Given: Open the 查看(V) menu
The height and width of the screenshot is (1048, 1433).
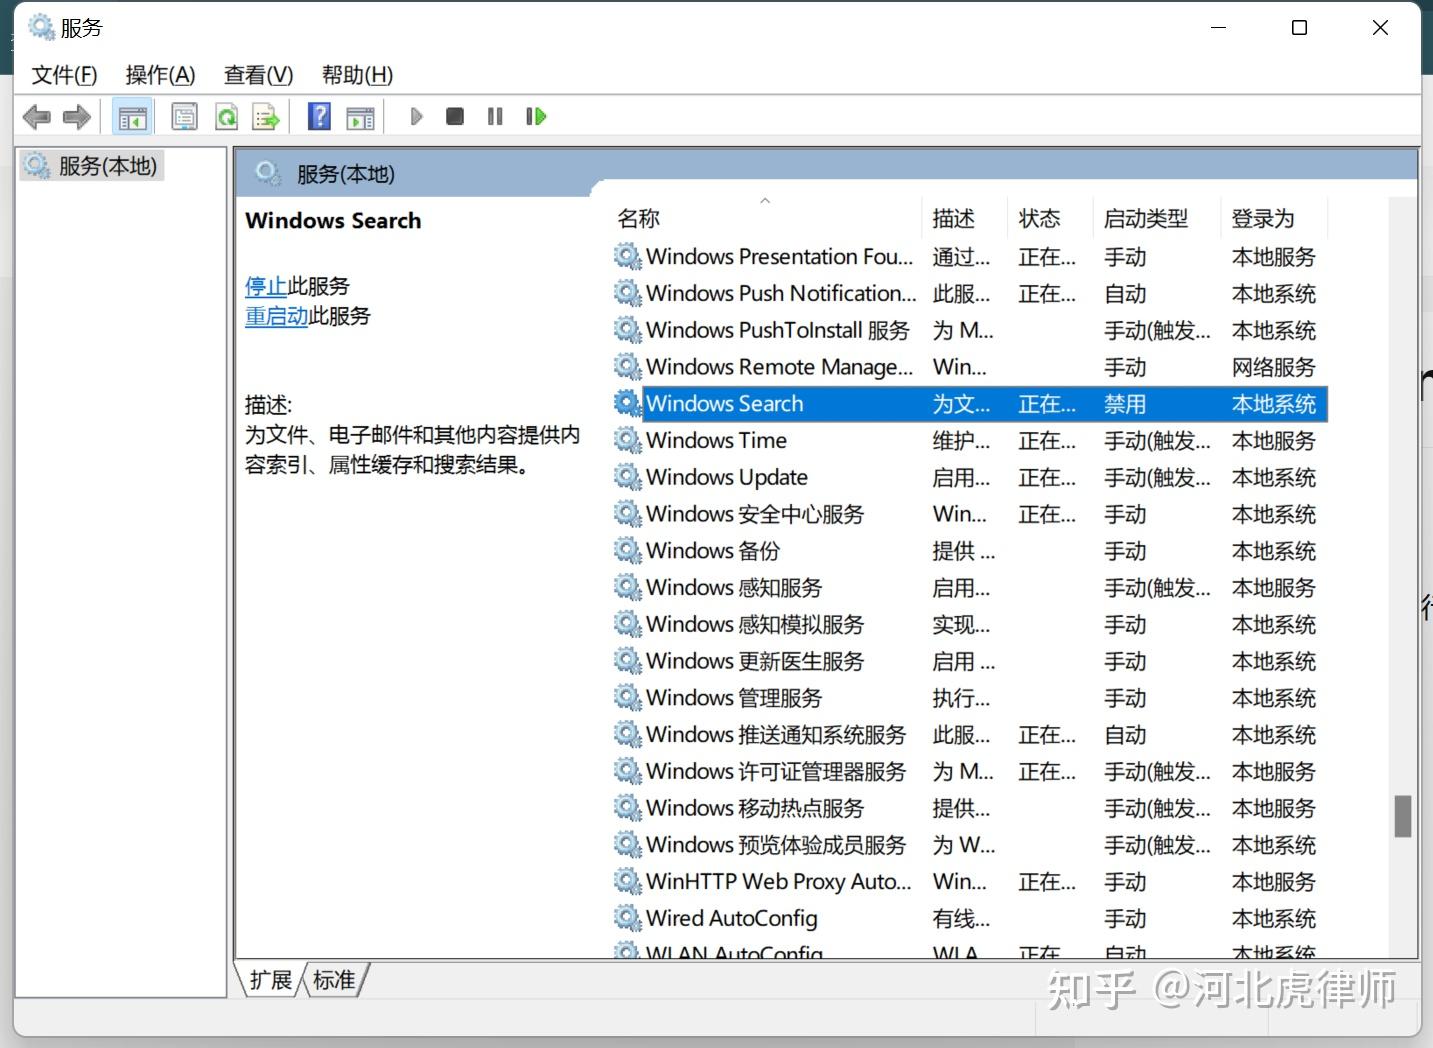Looking at the screenshot, I should [258, 75].
